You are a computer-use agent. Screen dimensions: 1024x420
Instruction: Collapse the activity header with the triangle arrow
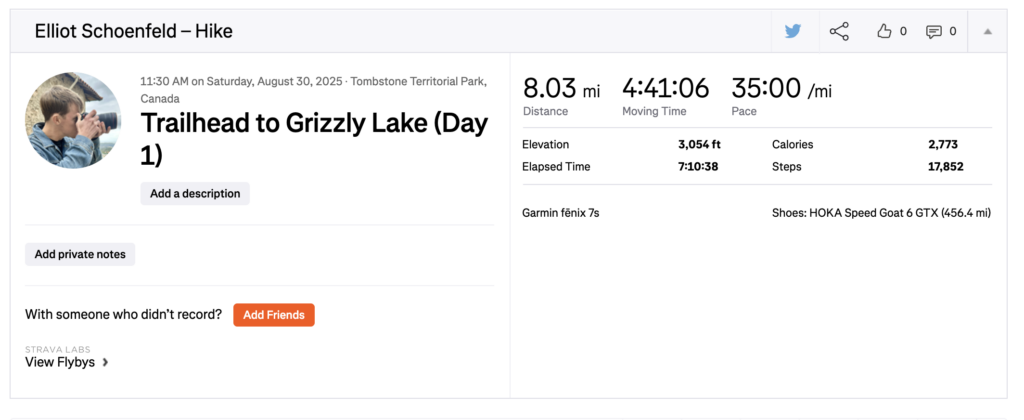(x=987, y=31)
